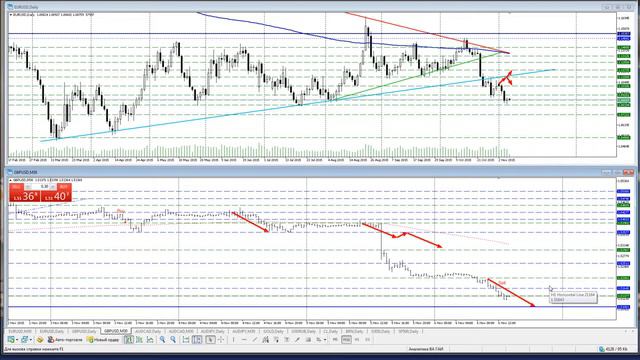Switch to the CL,Daily chart tab
Viewport: 640px width, 360px height.
(x=330, y=331)
